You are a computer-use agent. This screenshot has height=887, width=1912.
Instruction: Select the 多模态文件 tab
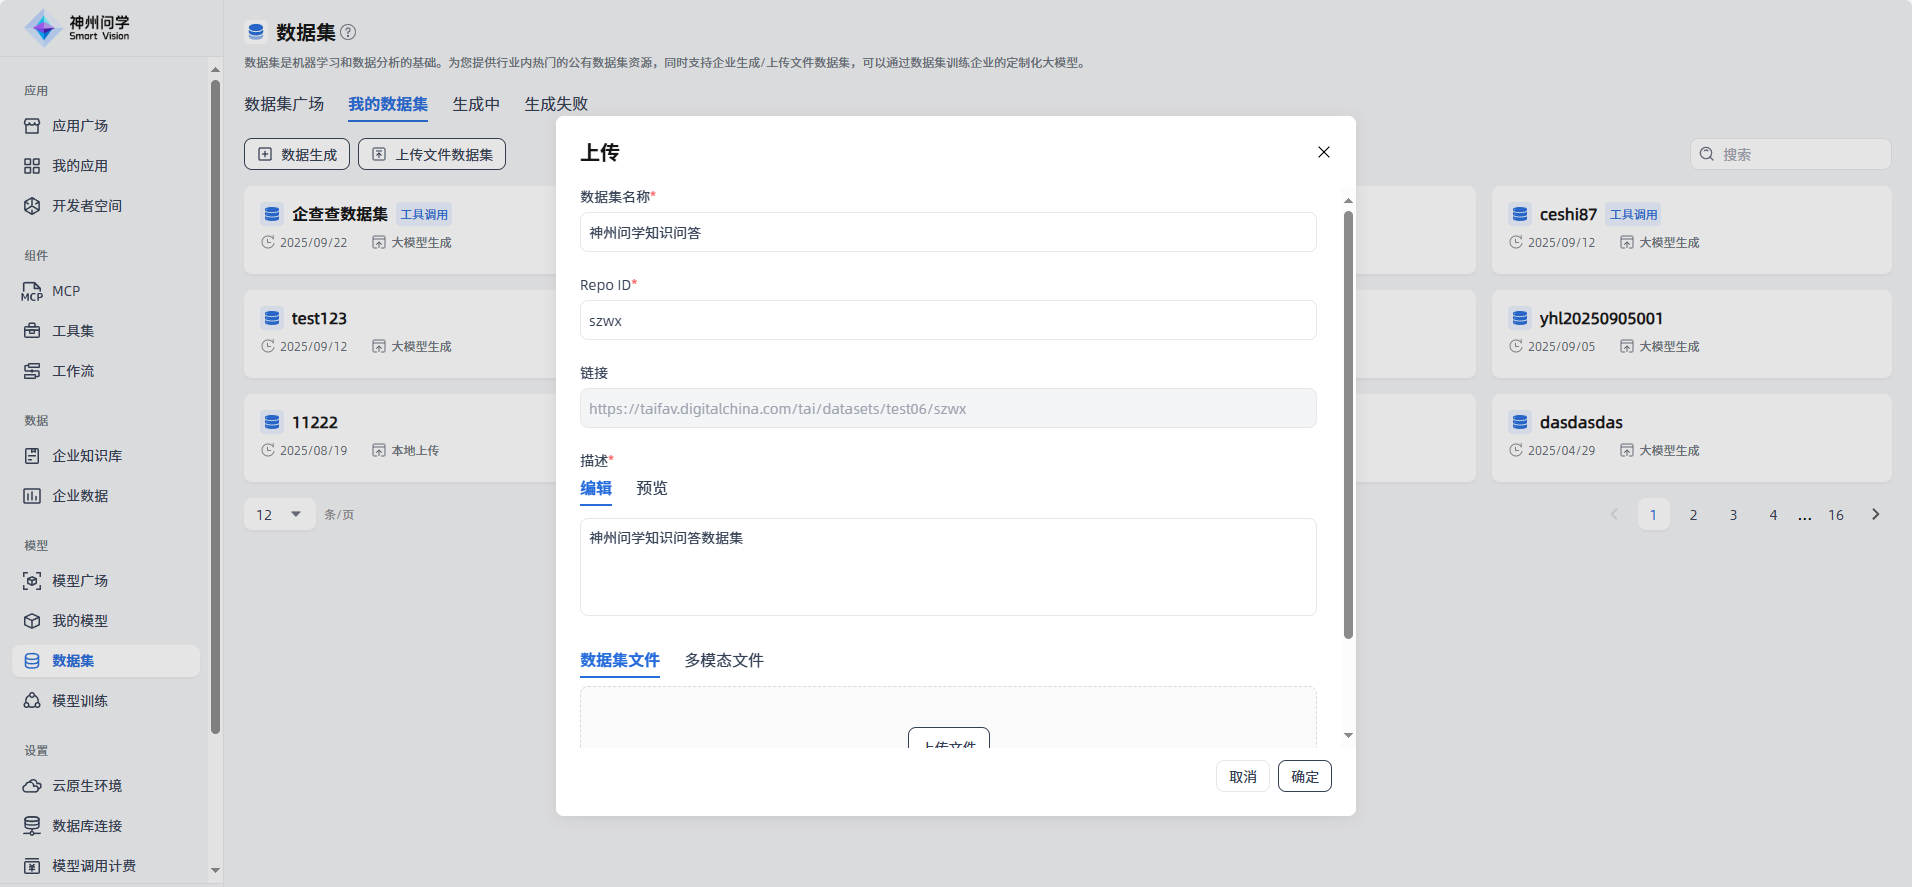click(x=723, y=660)
